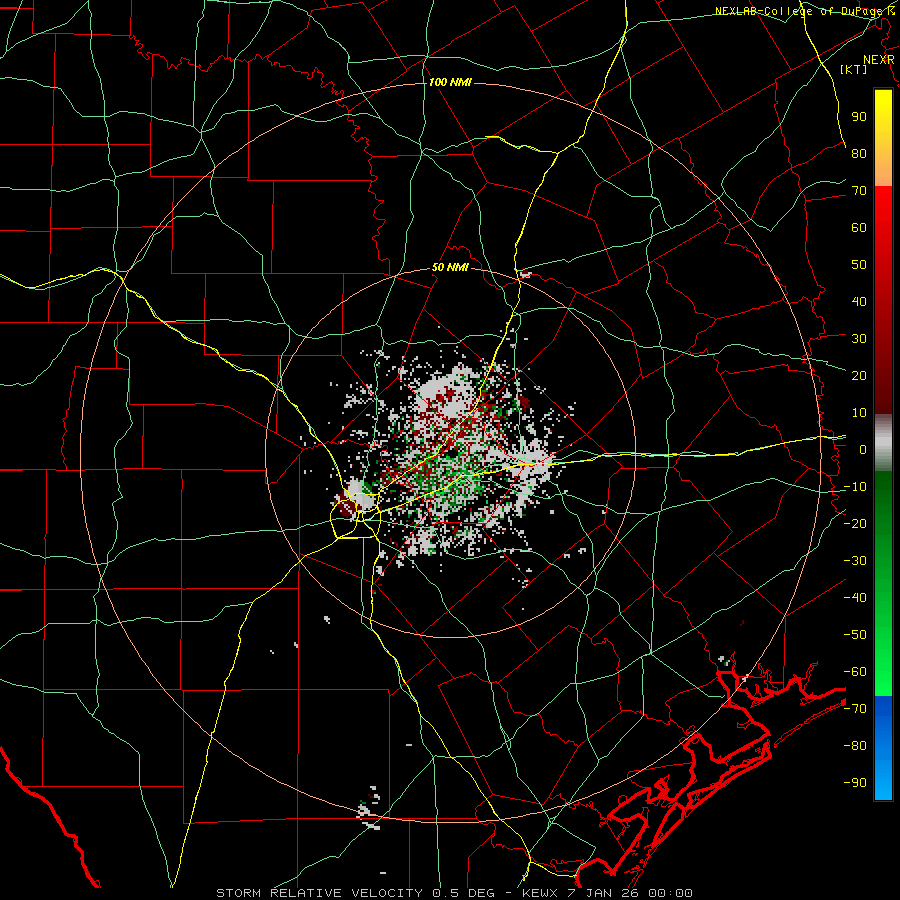The image size is (900, 900).
Task: Click the '[KT]' units label
Action: point(853,69)
